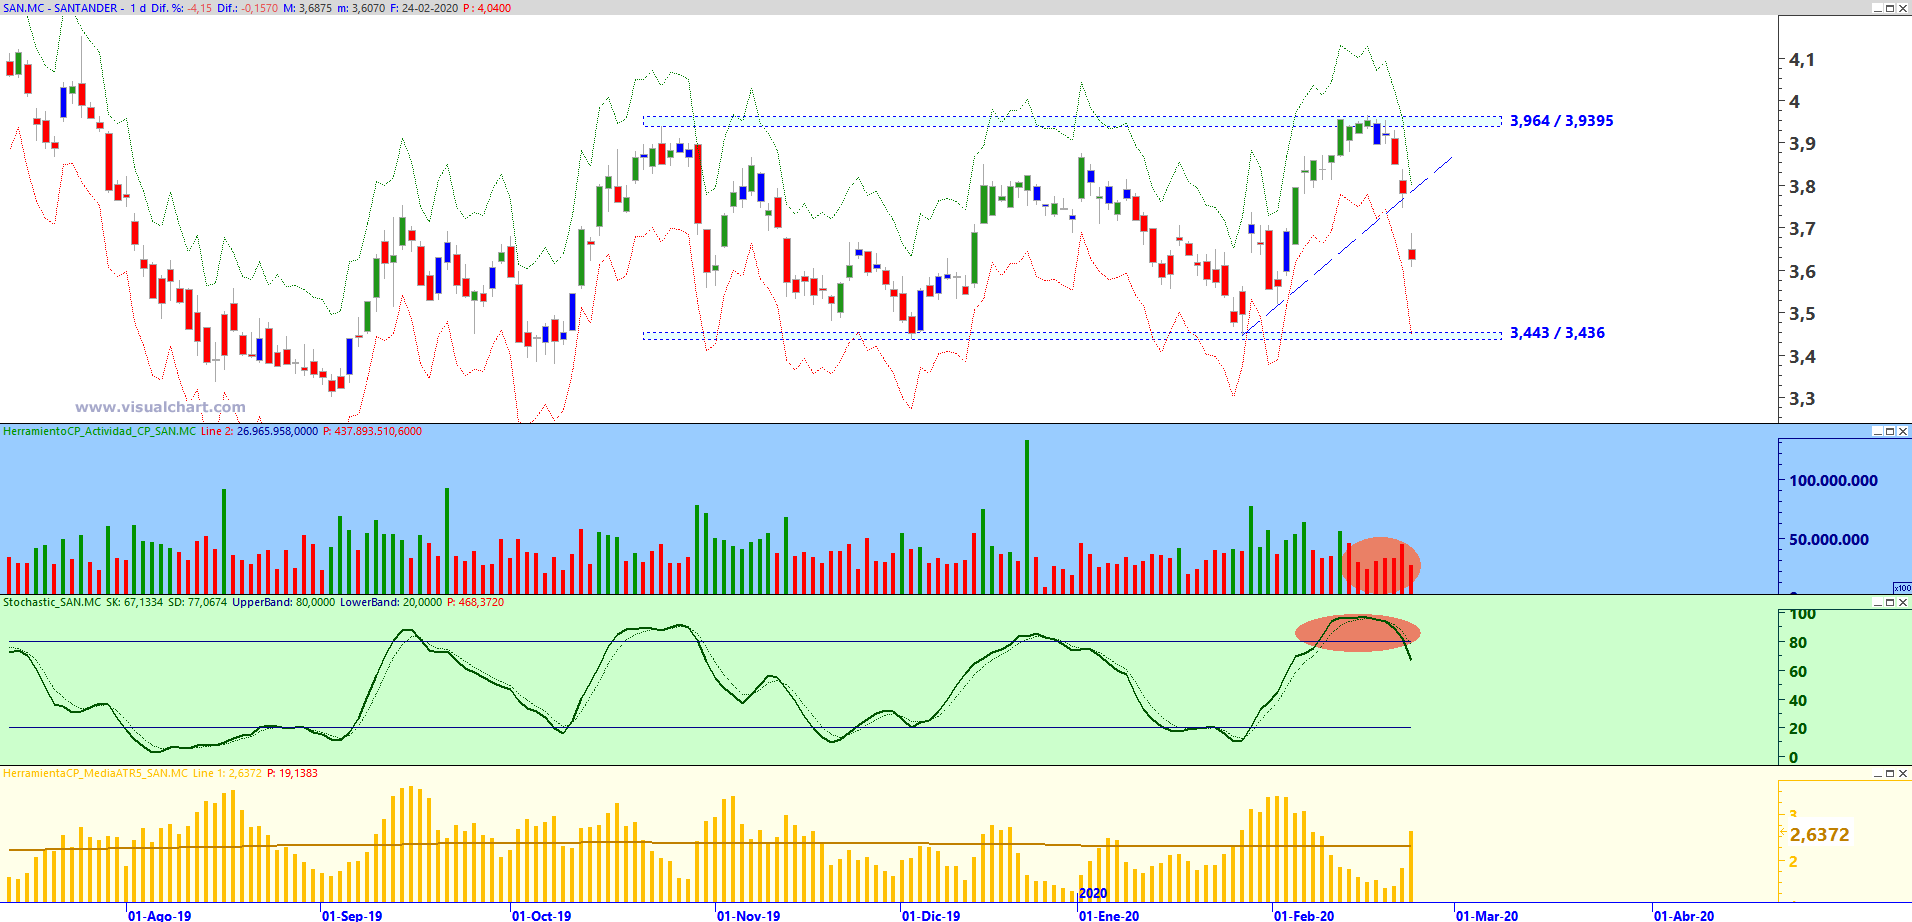Click the P: 19,1383 ATR readout

point(292,774)
